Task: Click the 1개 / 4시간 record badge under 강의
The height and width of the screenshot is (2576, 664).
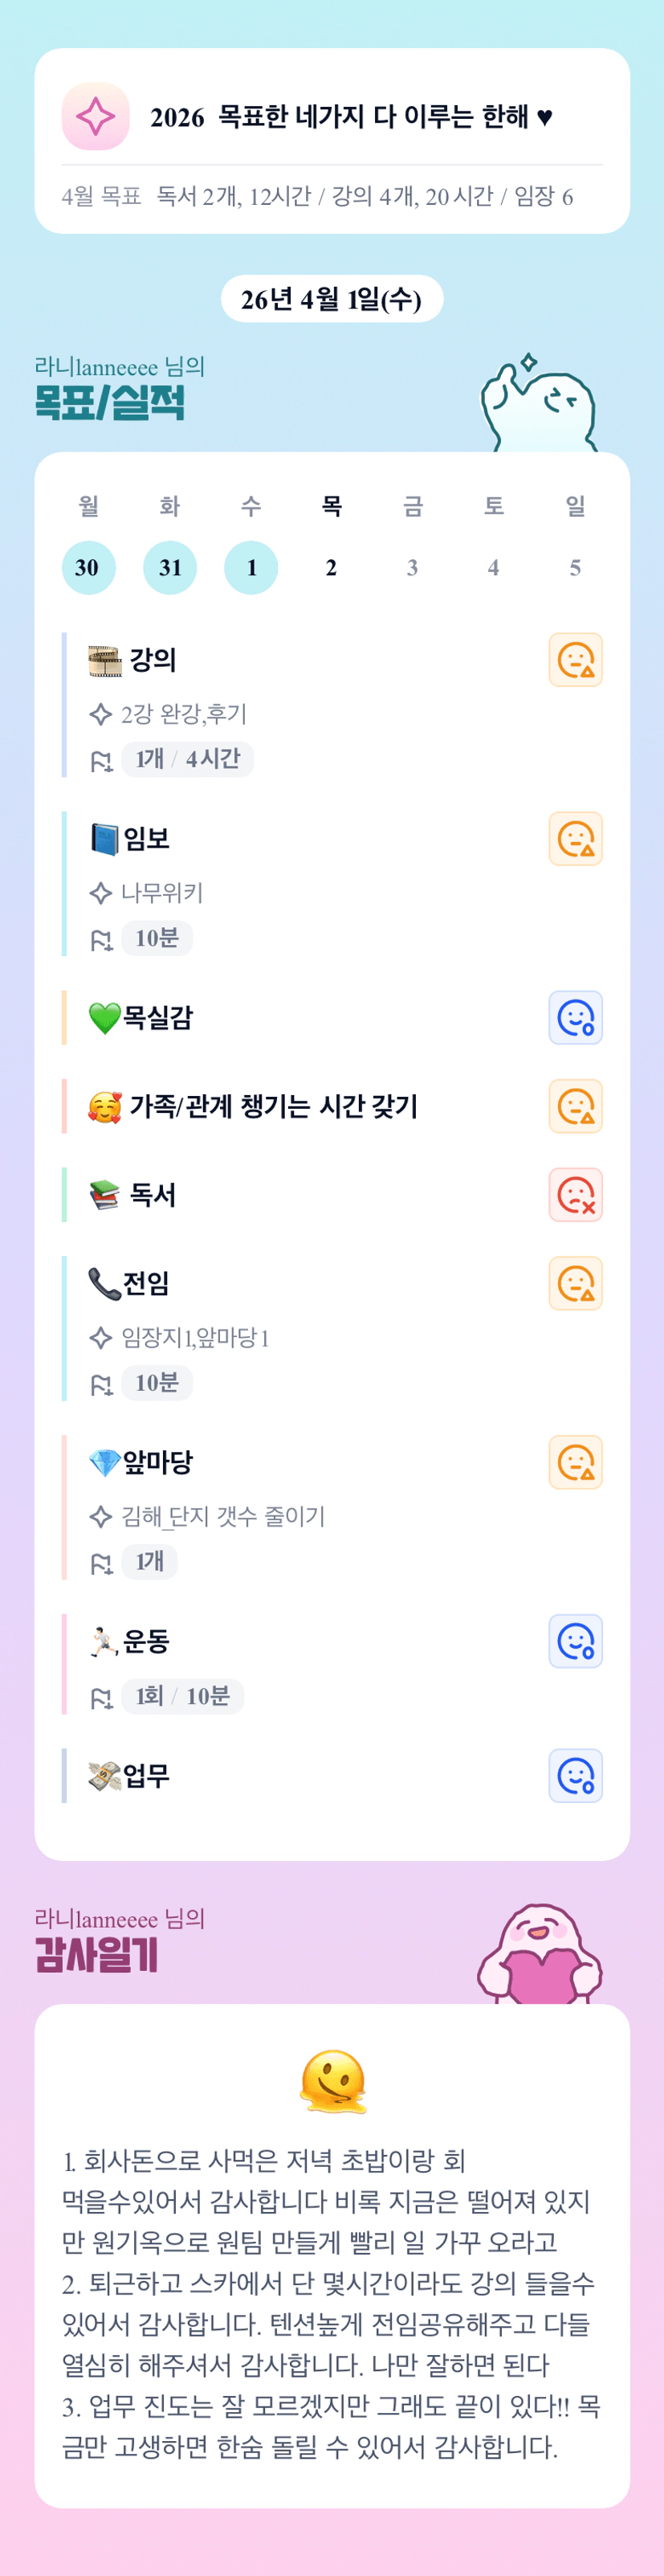Action: click(187, 759)
